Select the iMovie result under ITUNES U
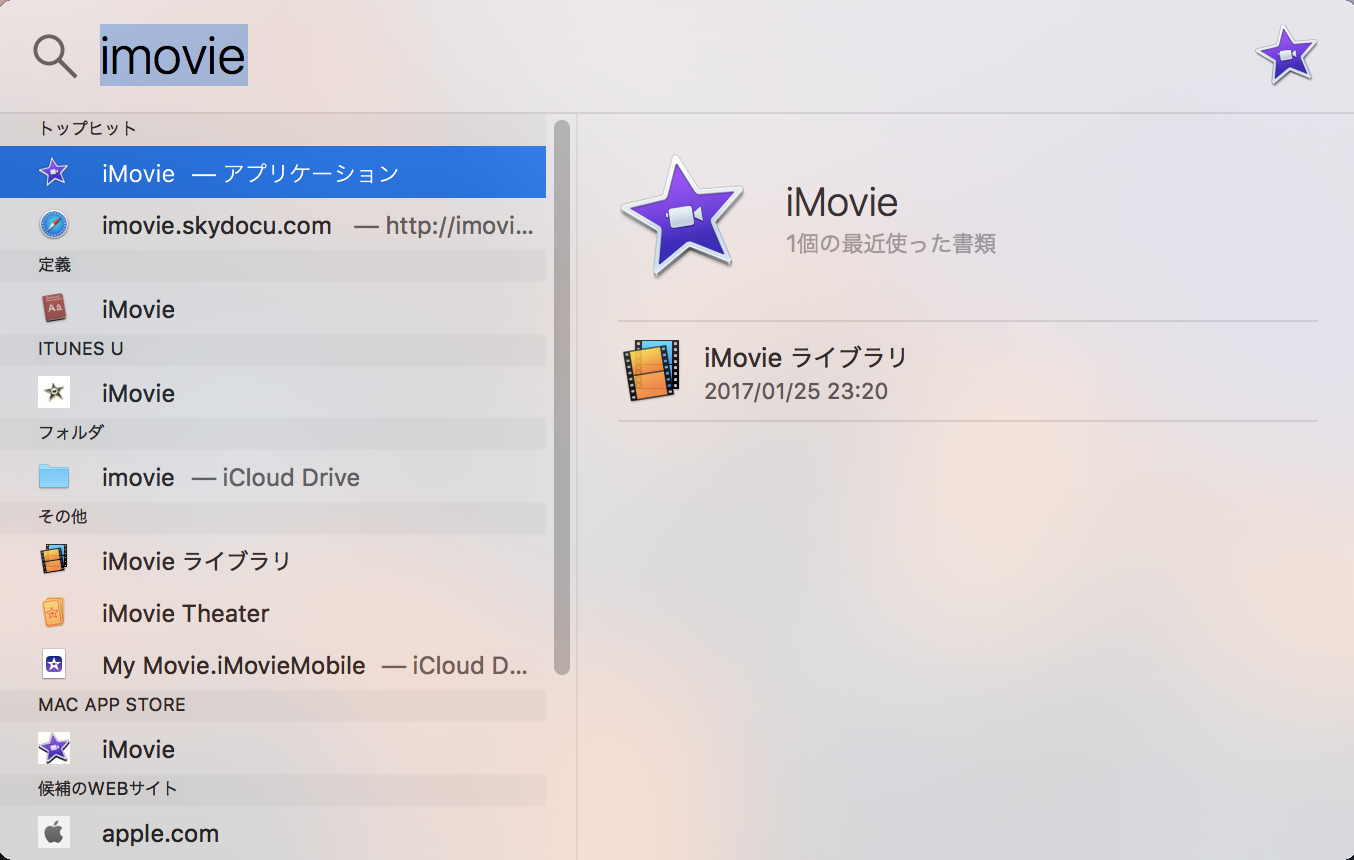The width and height of the screenshot is (1354, 860). tap(273, 392)
